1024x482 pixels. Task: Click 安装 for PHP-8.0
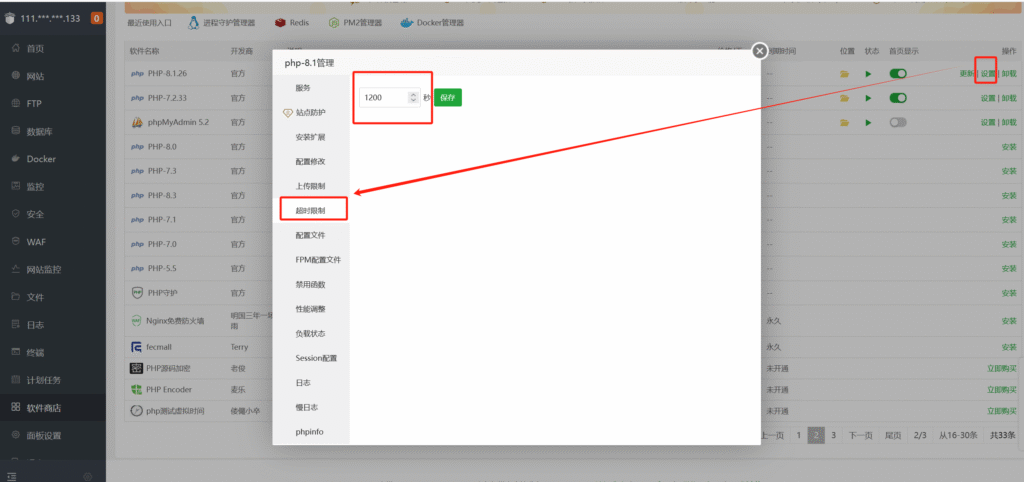click(x=1009, y=147)
